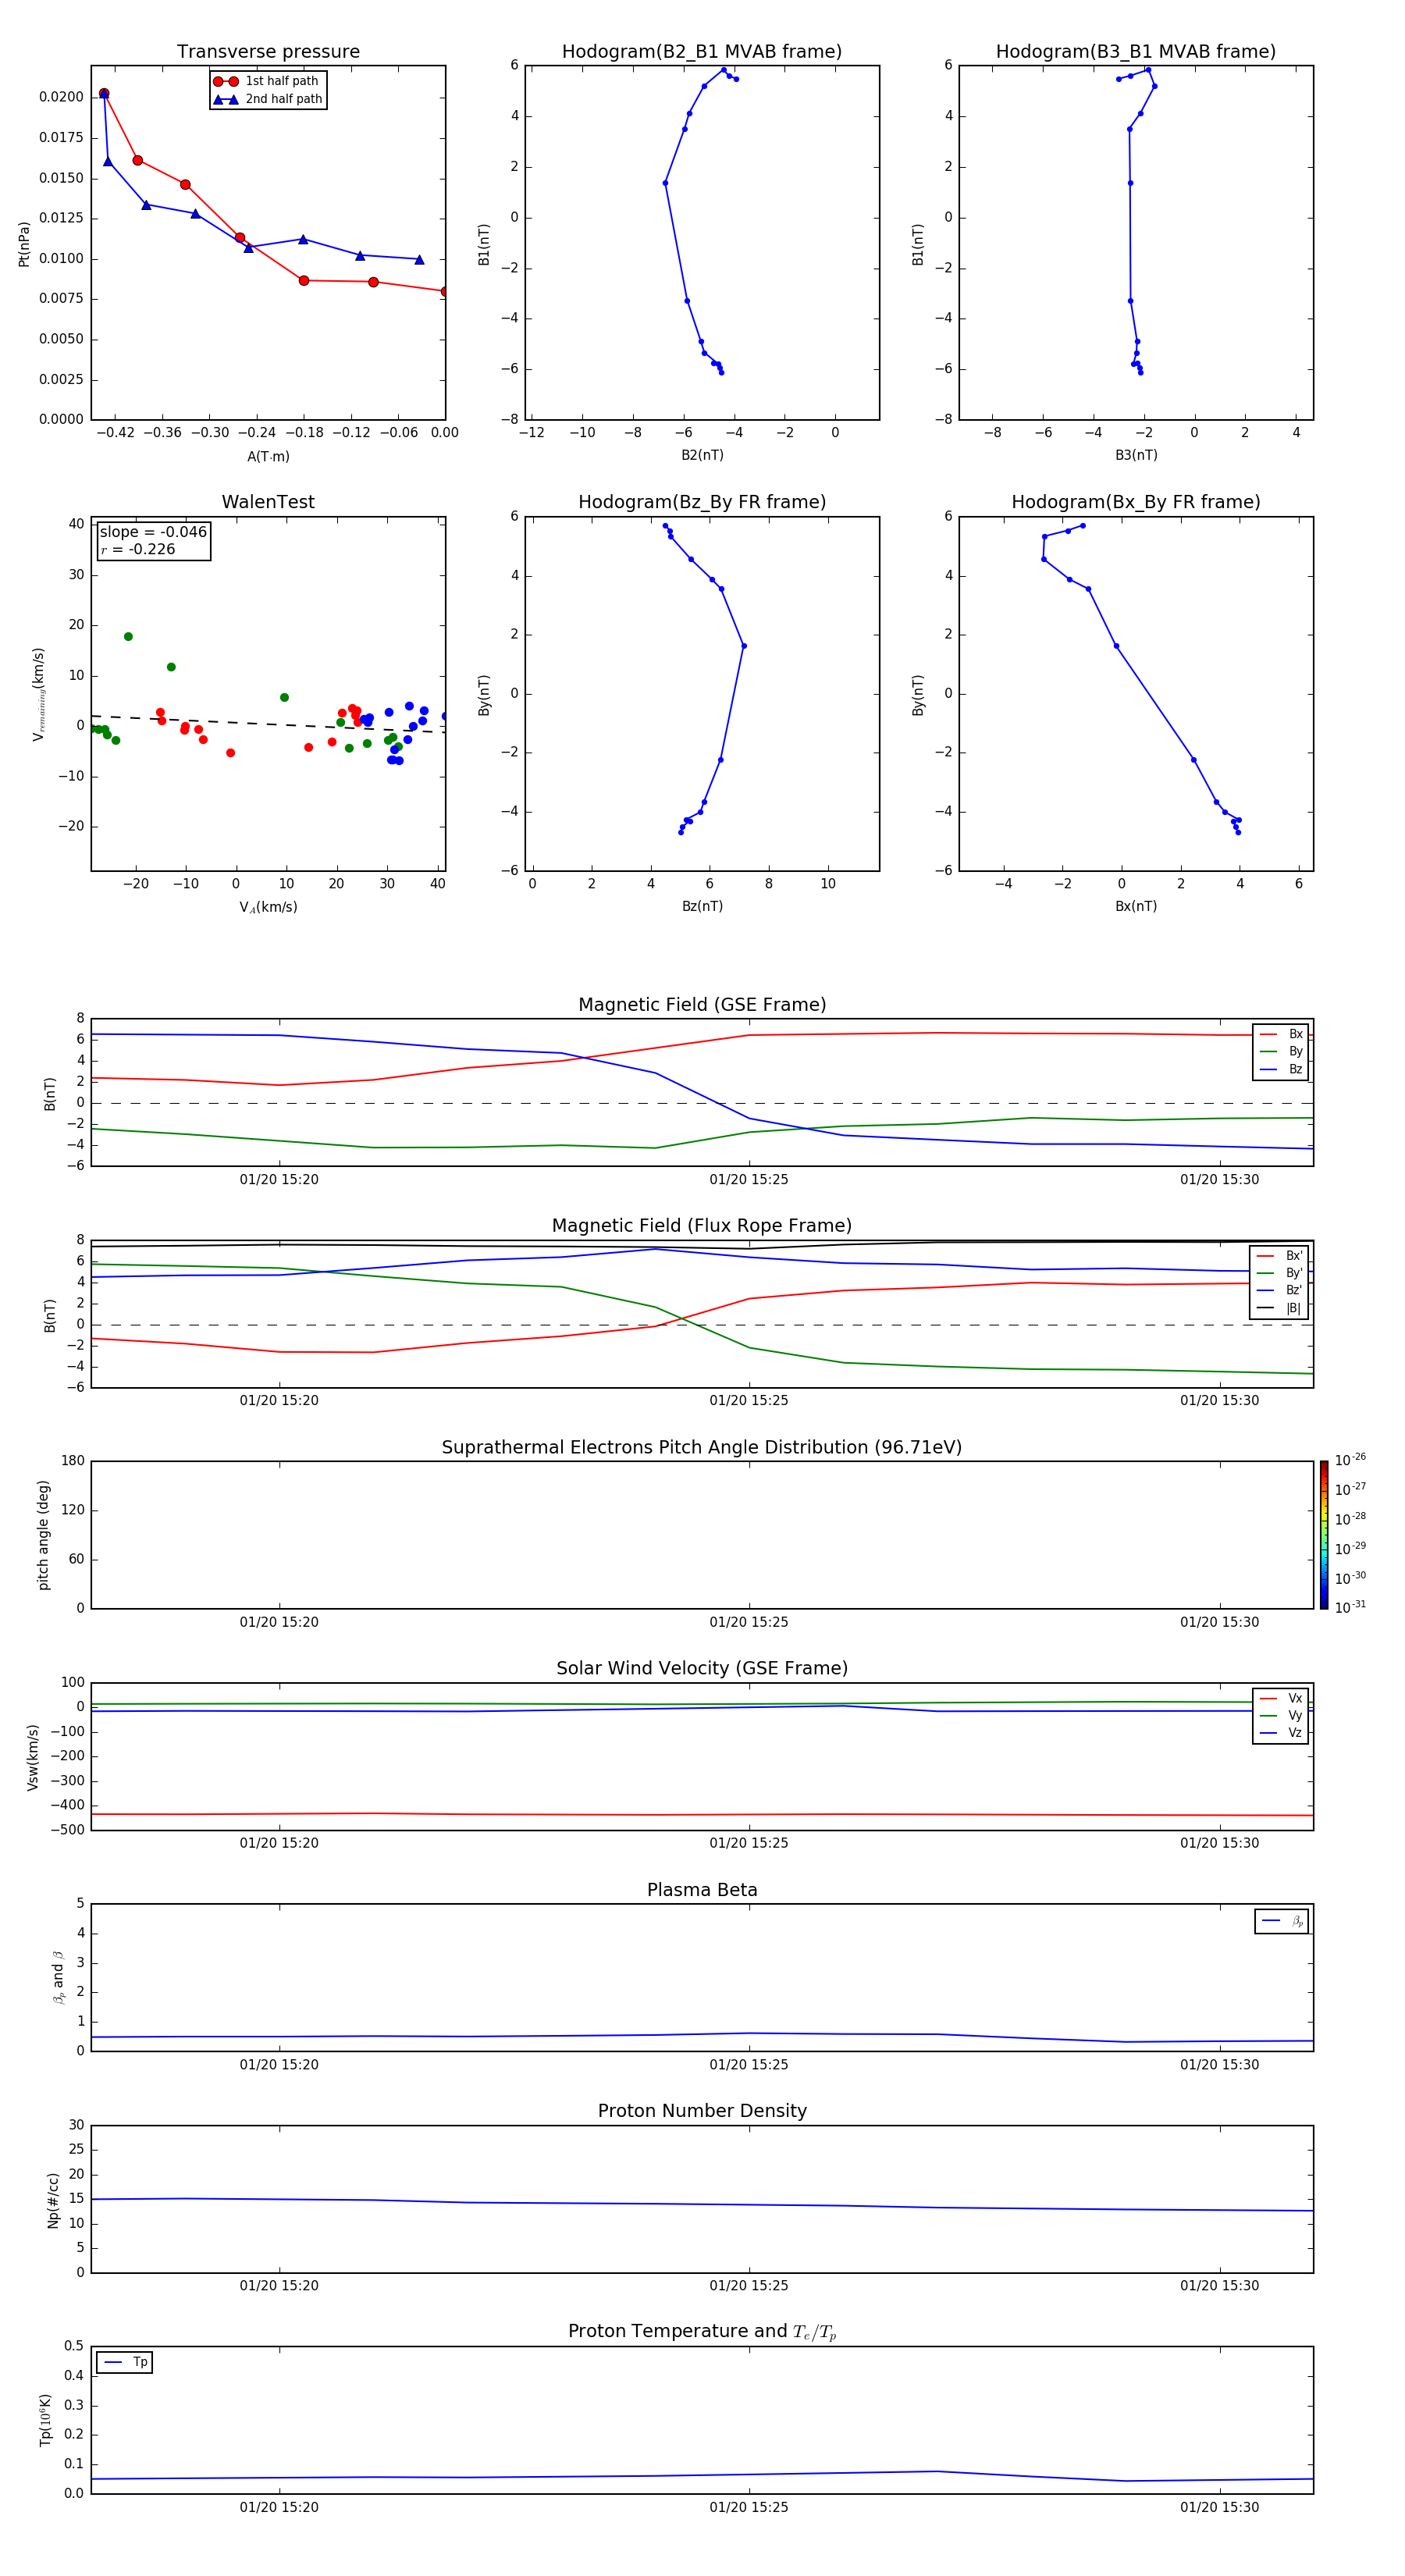1405x2576 pixels.
Task: Click 'Magnetic Field (GSE Frame)' title
Action: 702,1005
